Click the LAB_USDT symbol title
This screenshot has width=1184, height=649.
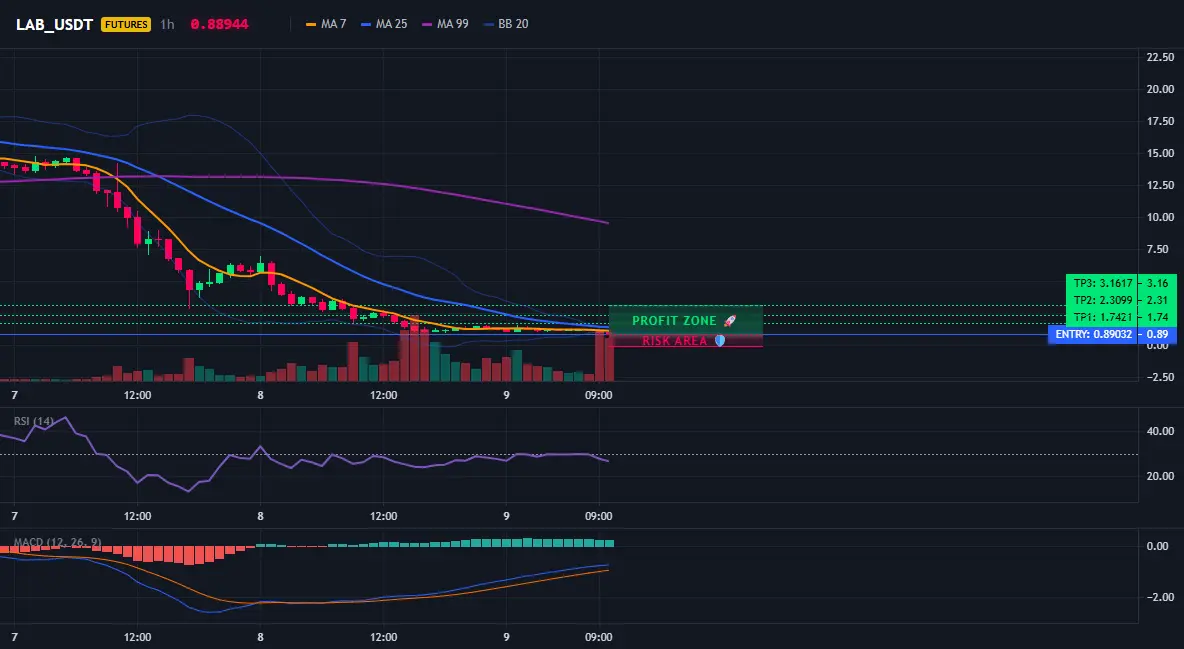54,24
